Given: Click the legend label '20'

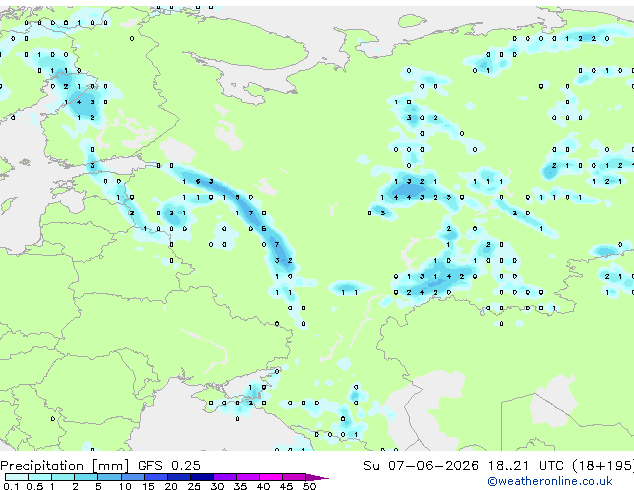Looking at the screenshot, I should (x=171, y=486).
